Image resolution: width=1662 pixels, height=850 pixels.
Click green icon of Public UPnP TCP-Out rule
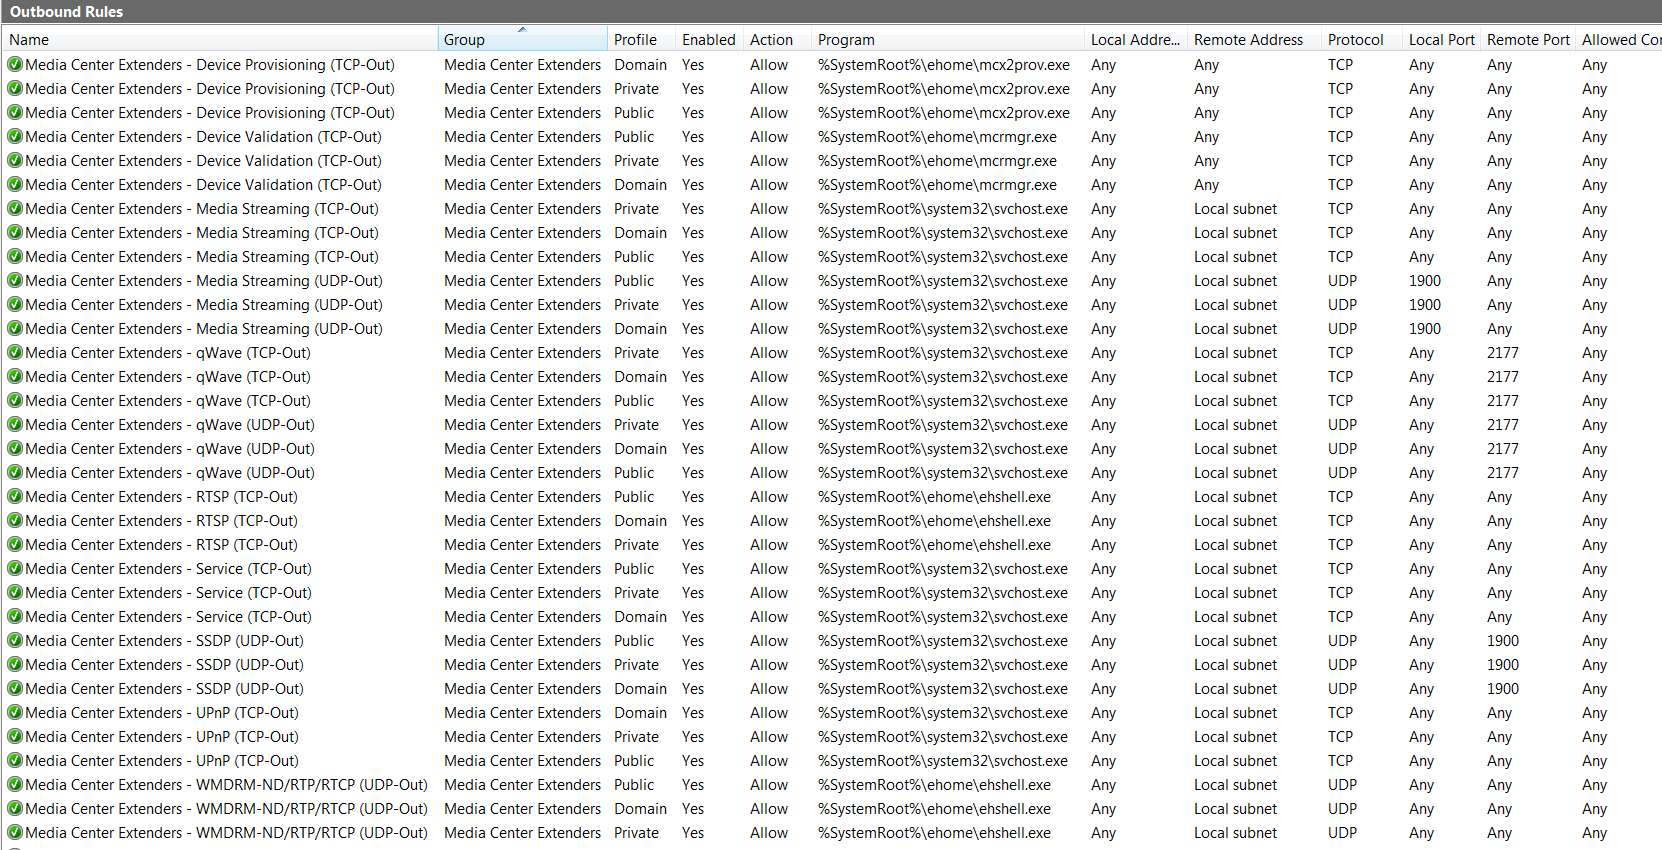pos(15,761)
